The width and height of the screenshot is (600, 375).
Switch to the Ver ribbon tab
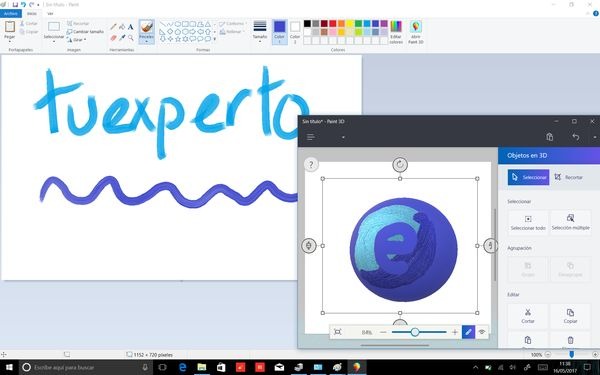[x=50, y=14]
